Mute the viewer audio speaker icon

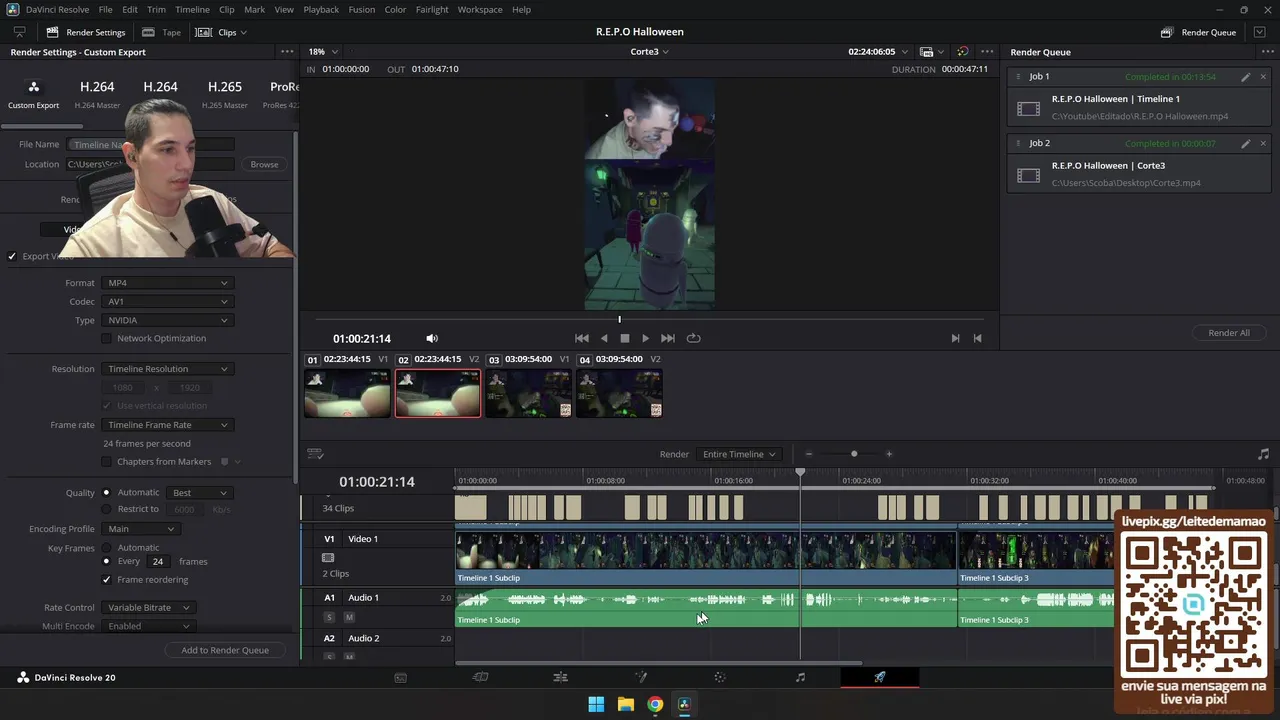tap(432, 339)
